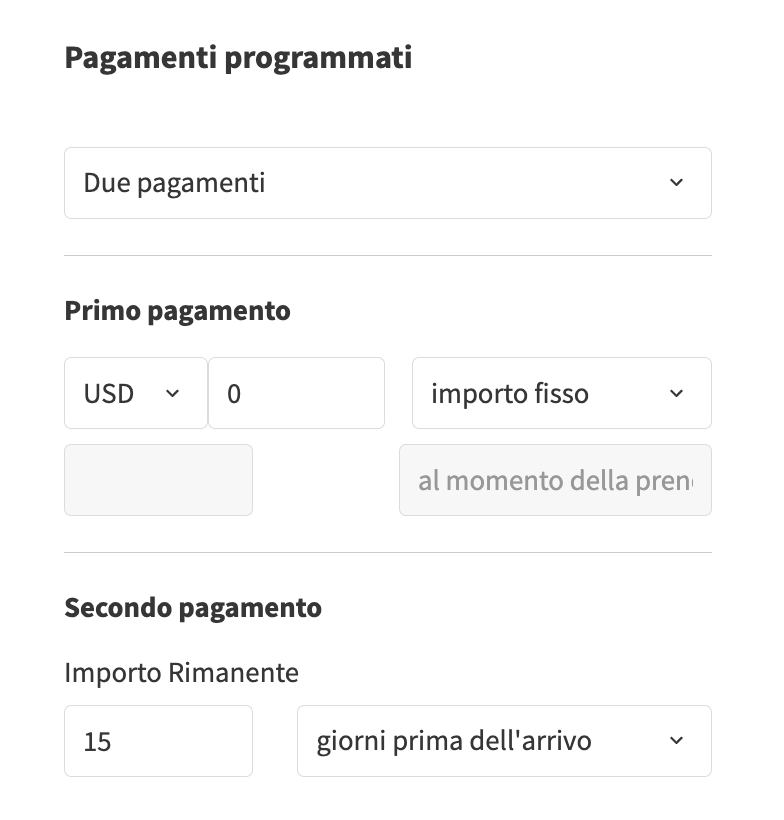Click the "USD" currency text
Screen dimensions: 784x820
pyautogui.click(x=109, y=393)
